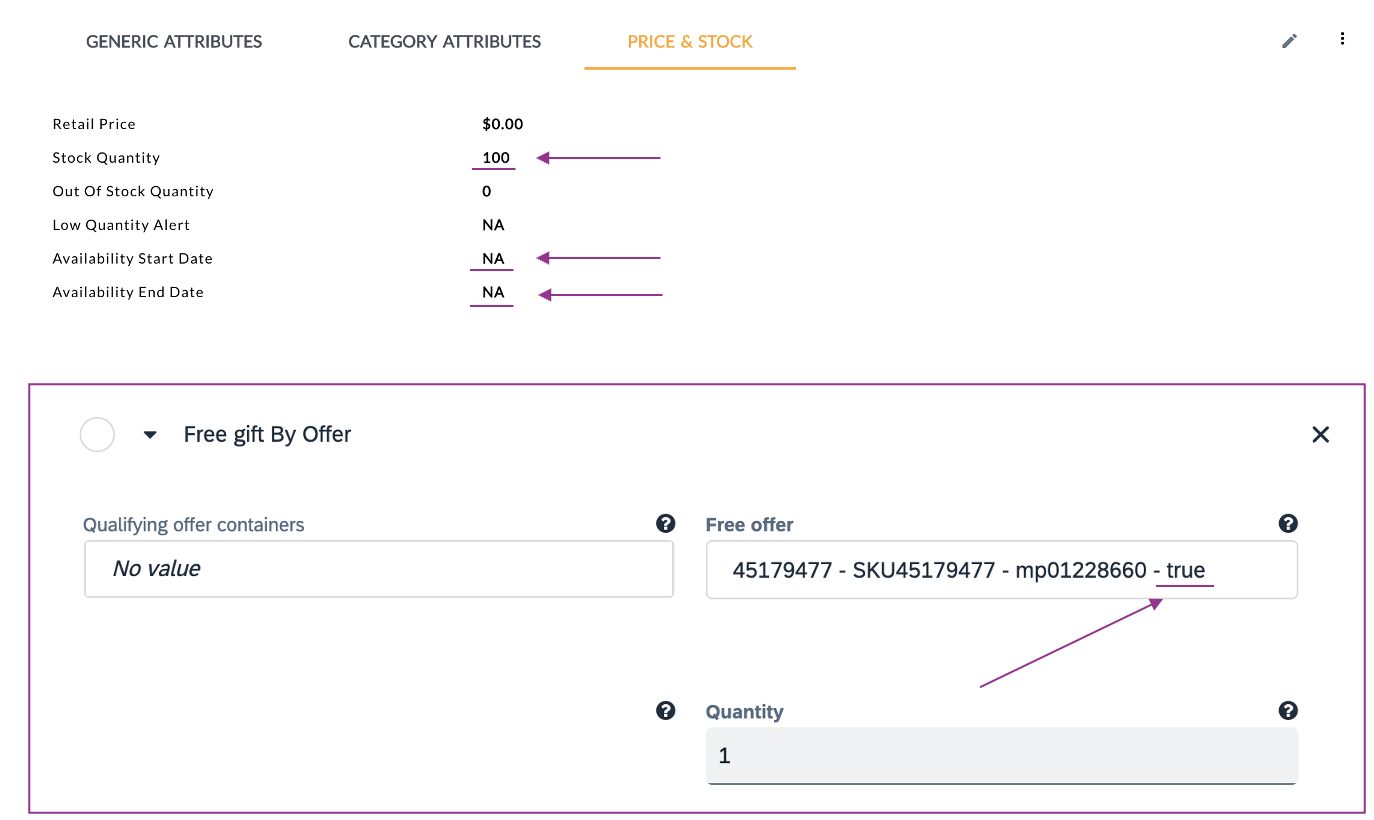Click the pencil edit icon

(x=1290, y=41)
